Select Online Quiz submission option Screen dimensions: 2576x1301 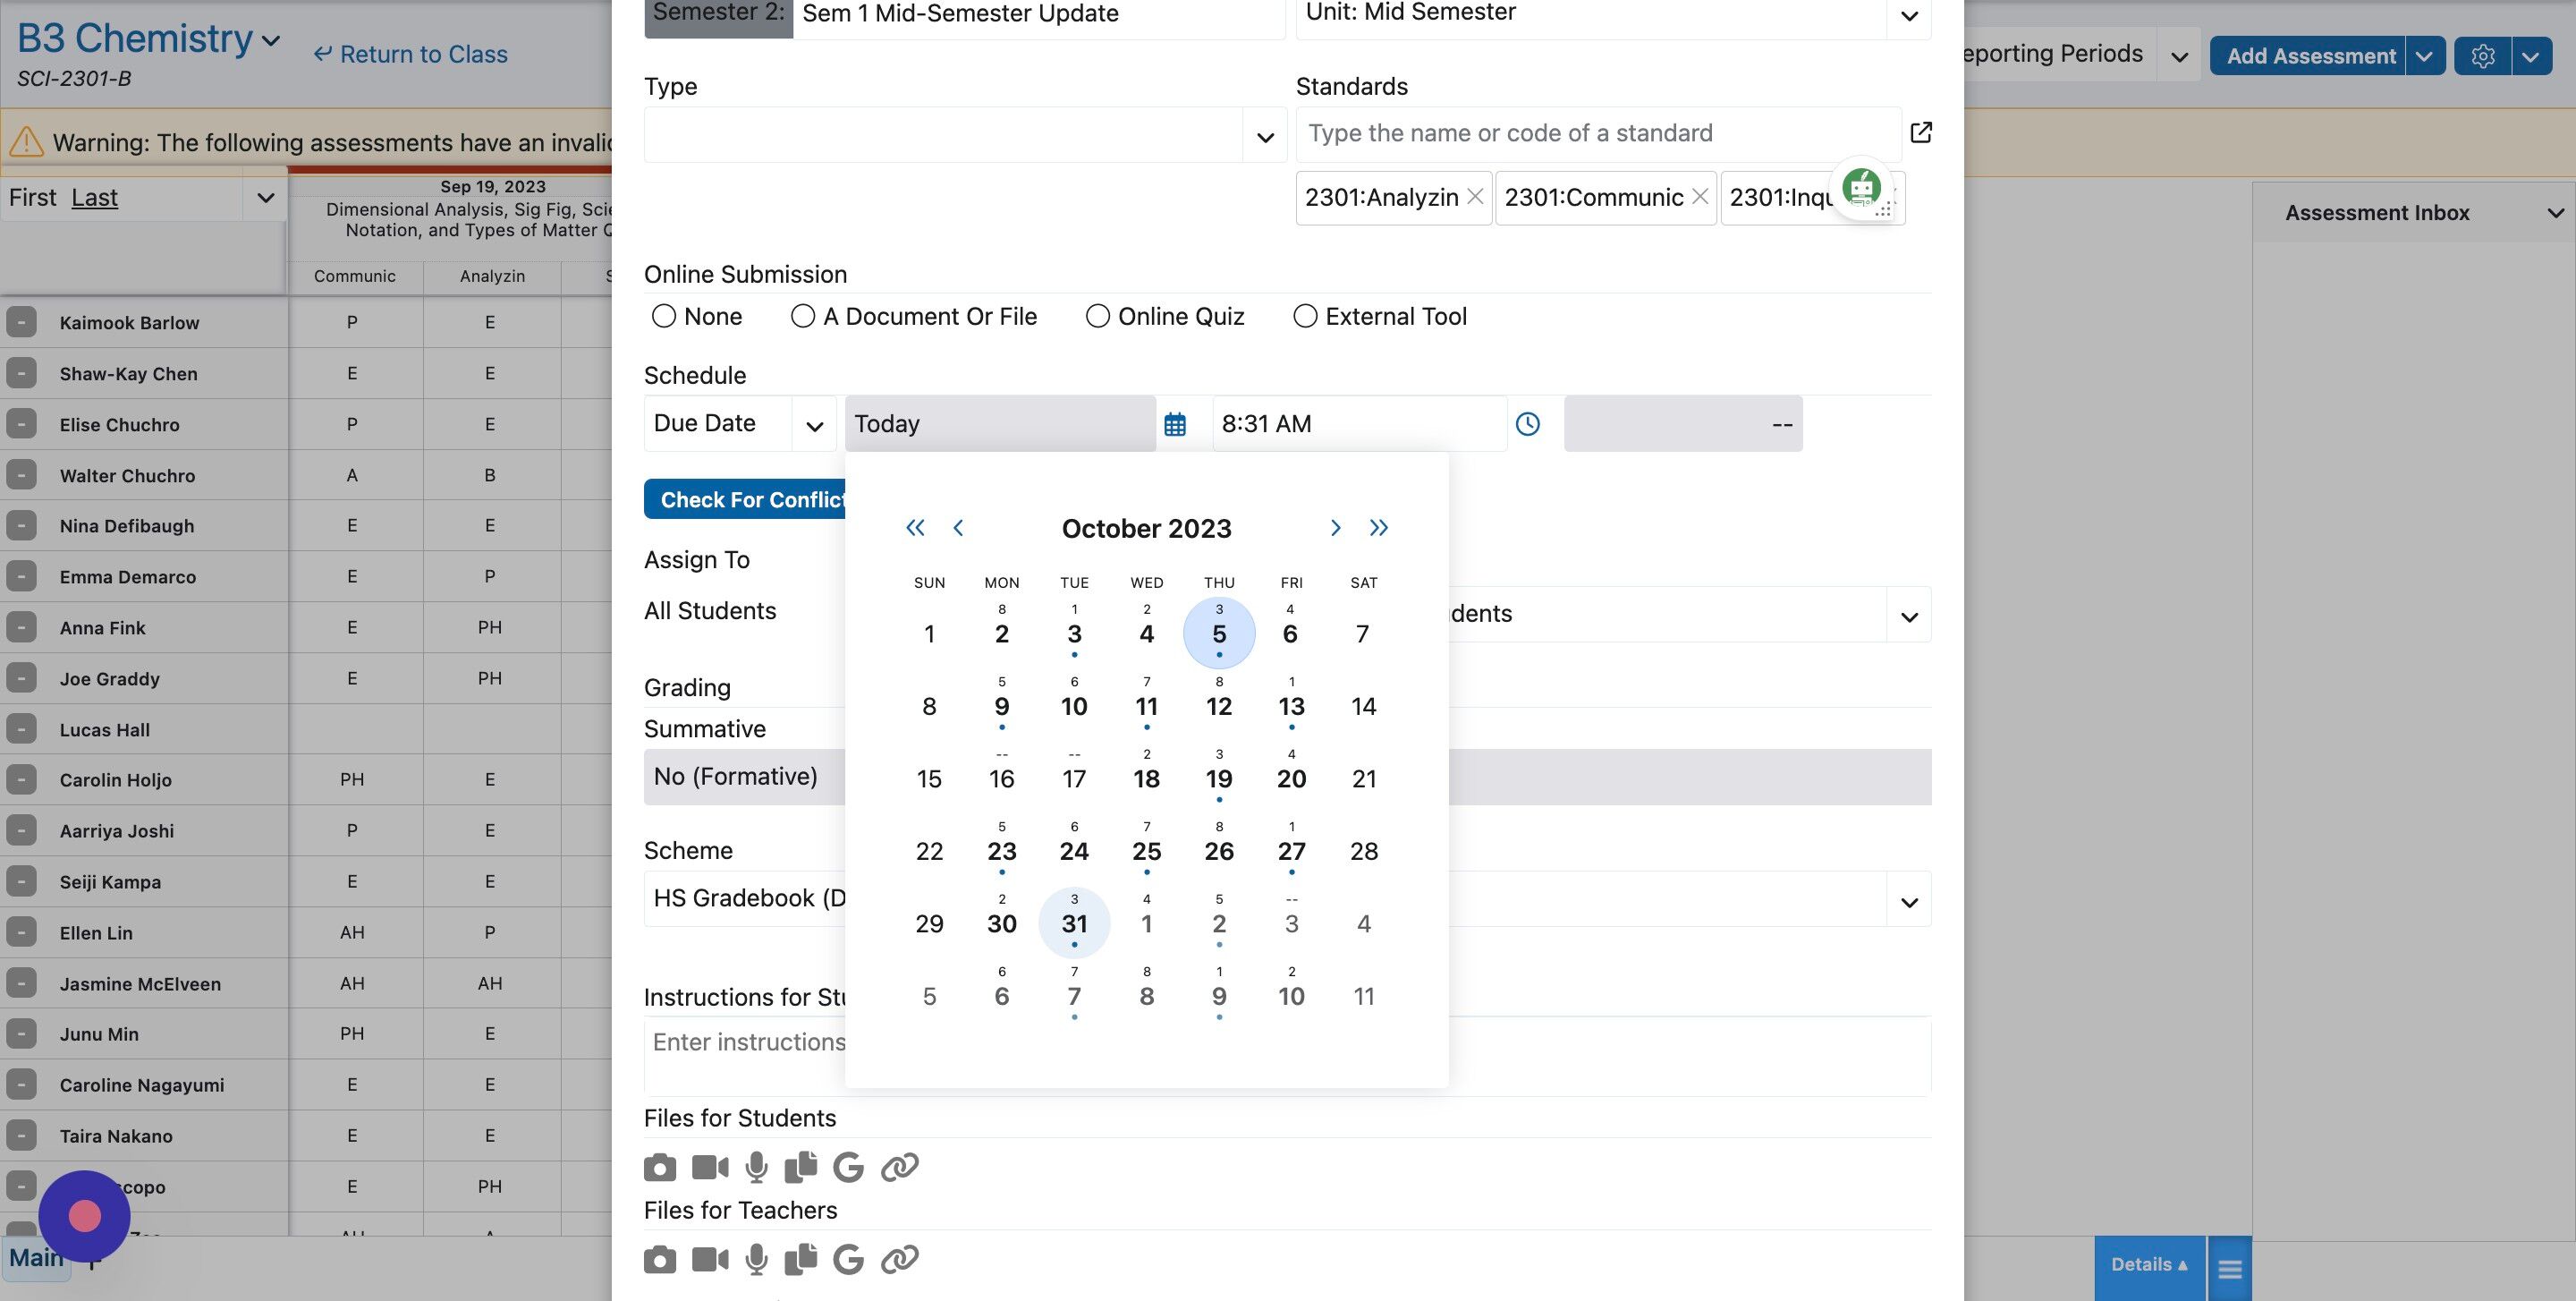[x=1097, y=316]
